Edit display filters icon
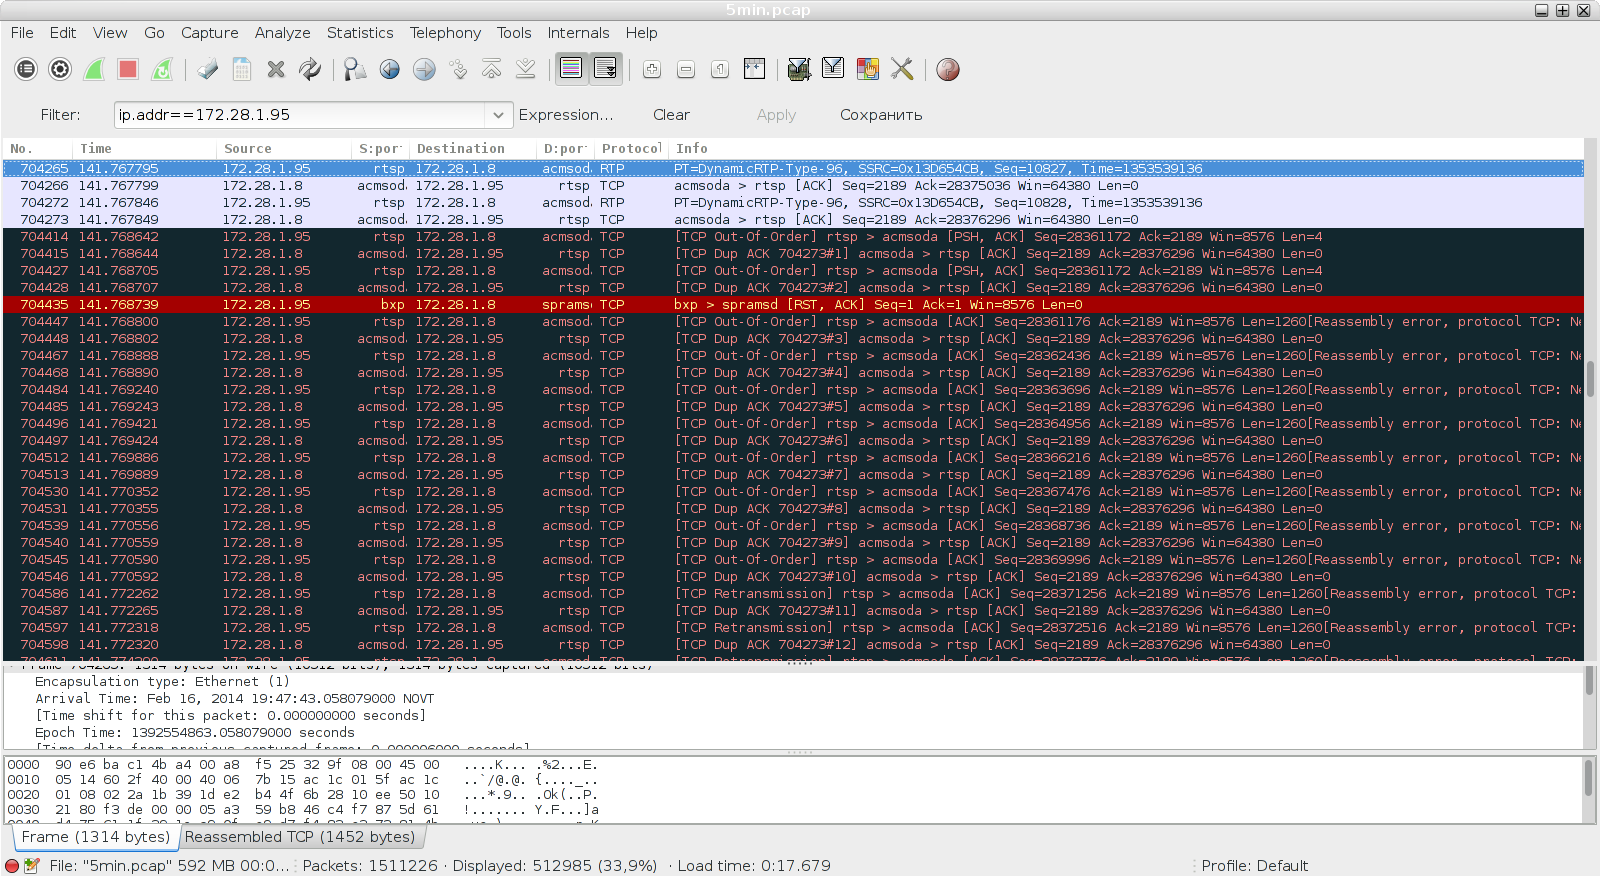The image size is (1600, 876). pos(833,69)
